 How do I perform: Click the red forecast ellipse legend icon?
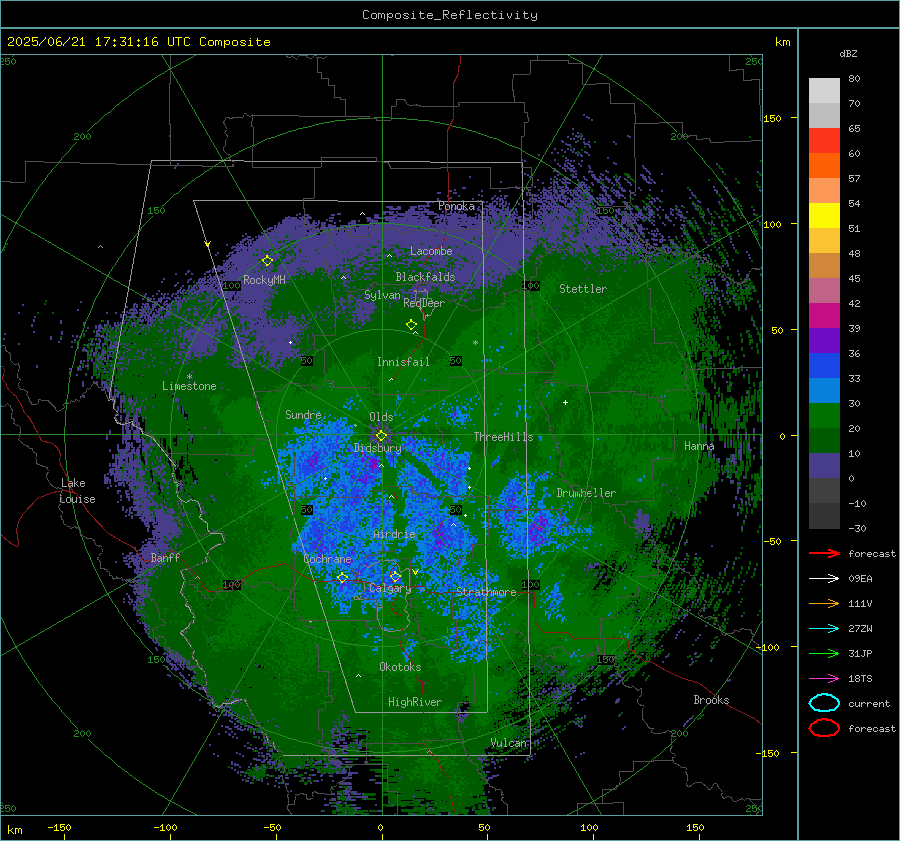(x=824, y=728)
